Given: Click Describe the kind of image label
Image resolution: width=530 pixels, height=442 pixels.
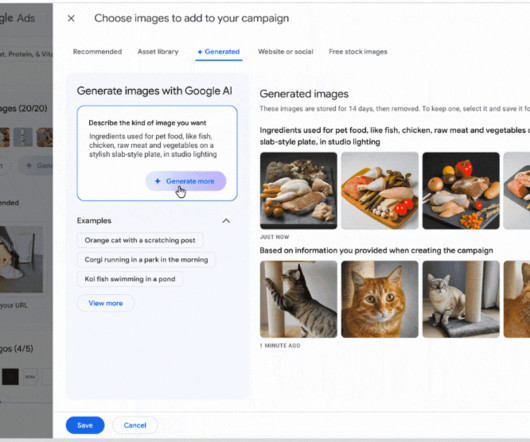Looking at the screenshot, I should coord(147,123).
